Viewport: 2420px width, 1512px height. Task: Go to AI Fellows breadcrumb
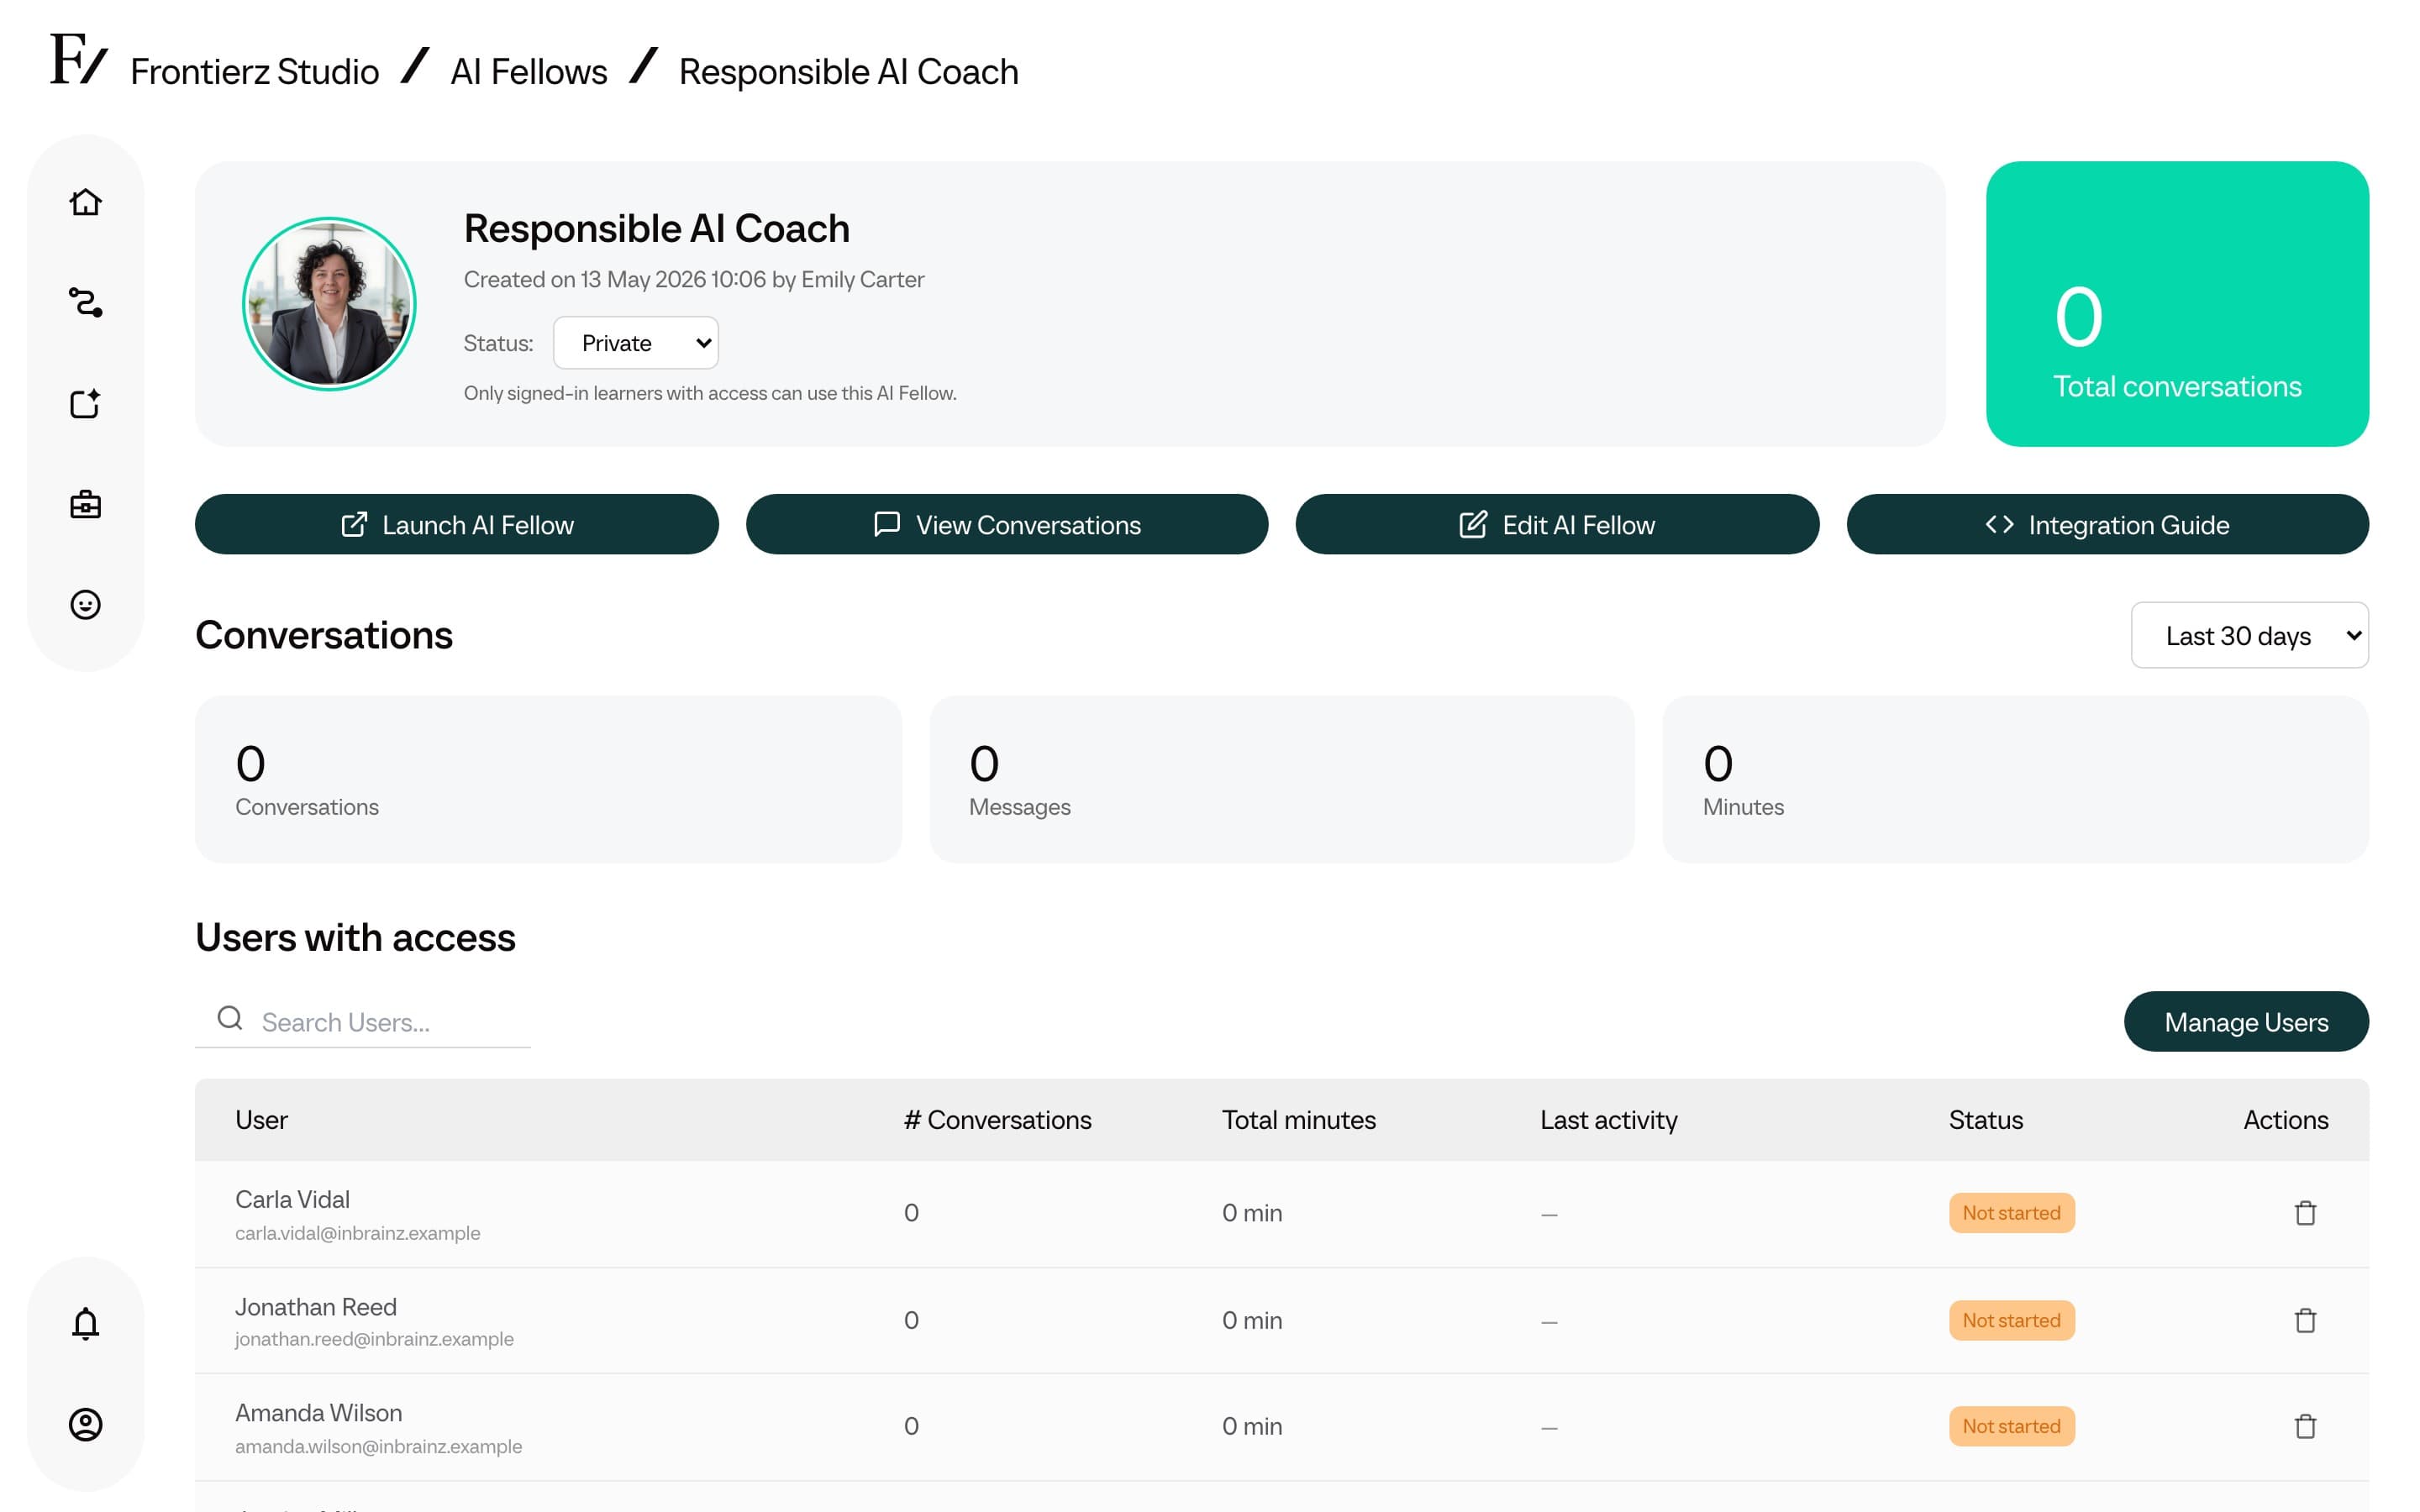[x=528, y=72]
